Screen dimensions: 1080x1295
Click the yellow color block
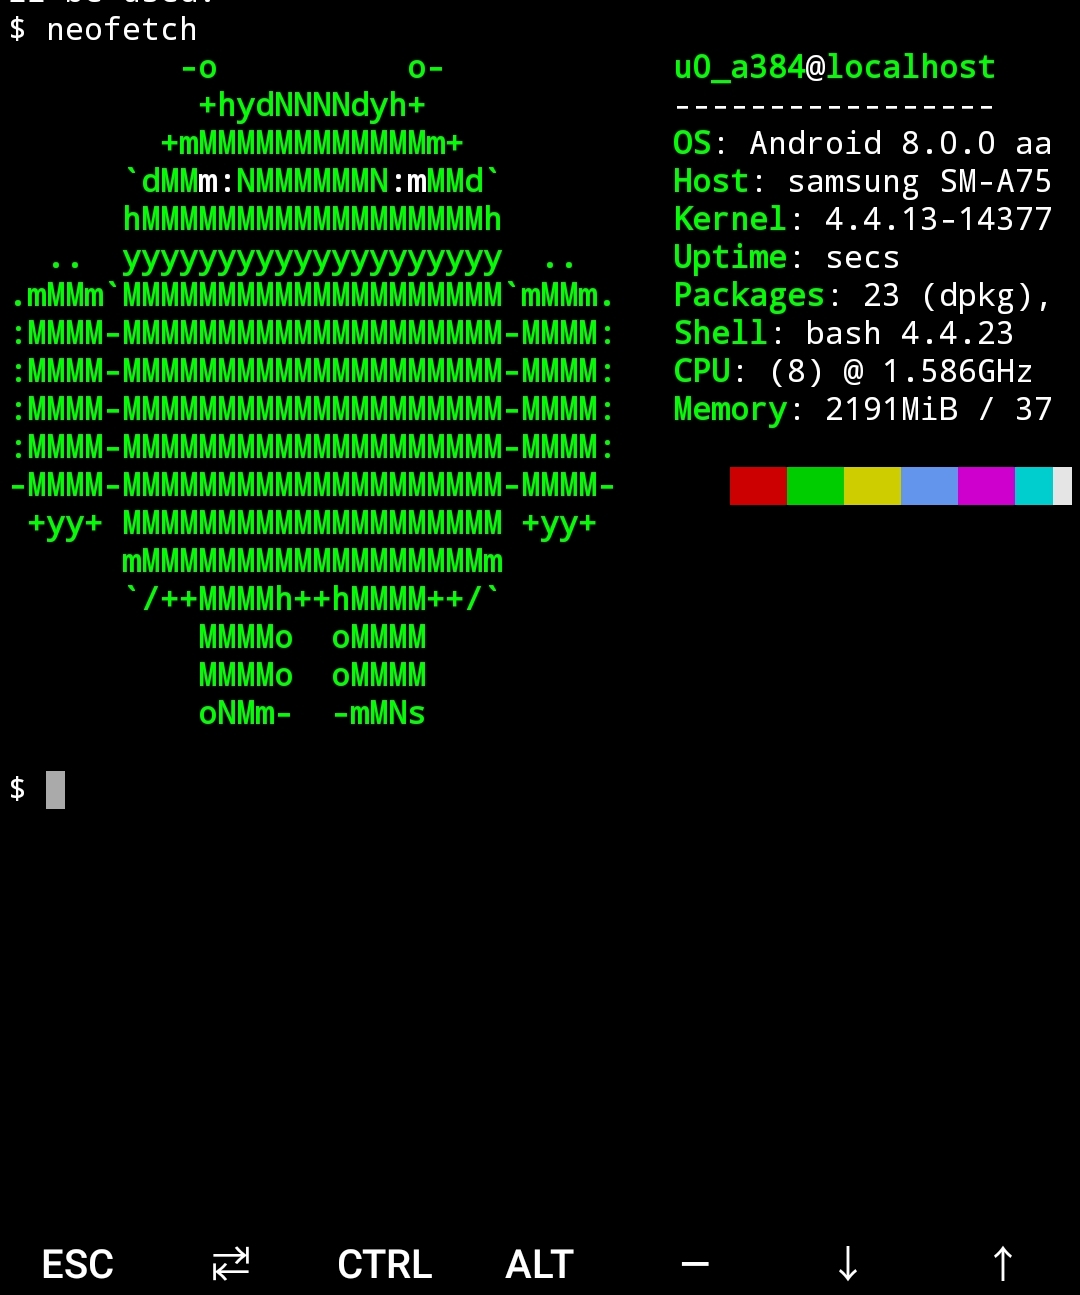(872, 485)
